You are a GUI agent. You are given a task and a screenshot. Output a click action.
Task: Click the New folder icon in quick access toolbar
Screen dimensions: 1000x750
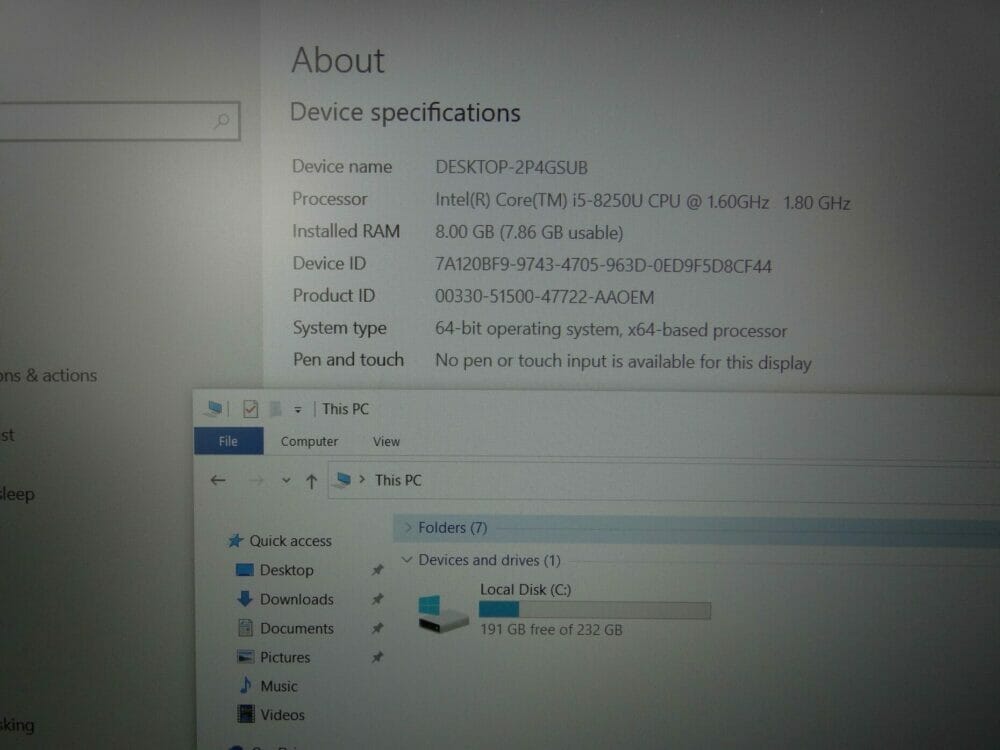pos(275,409)
